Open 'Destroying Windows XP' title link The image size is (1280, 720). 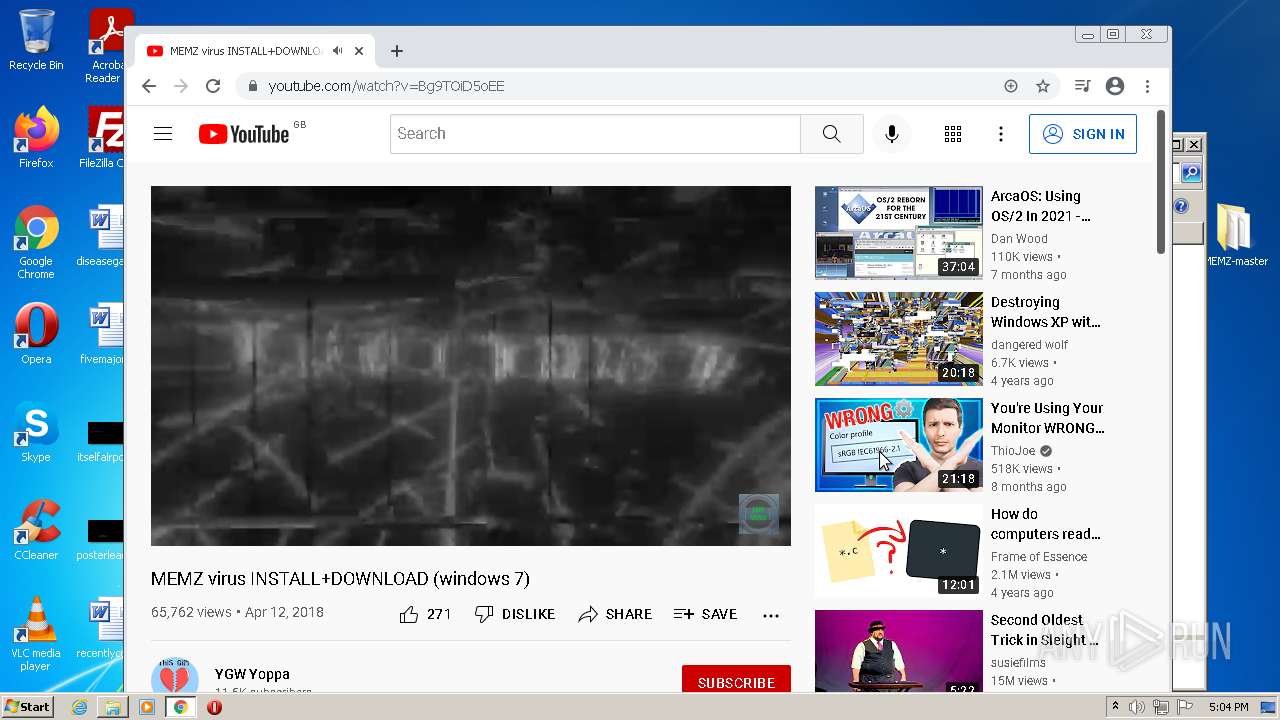1045,312
